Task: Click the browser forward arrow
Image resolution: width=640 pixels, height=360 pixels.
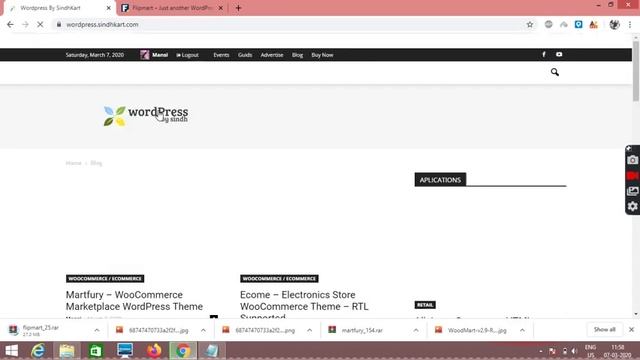Action: click(x=25, y=24)
